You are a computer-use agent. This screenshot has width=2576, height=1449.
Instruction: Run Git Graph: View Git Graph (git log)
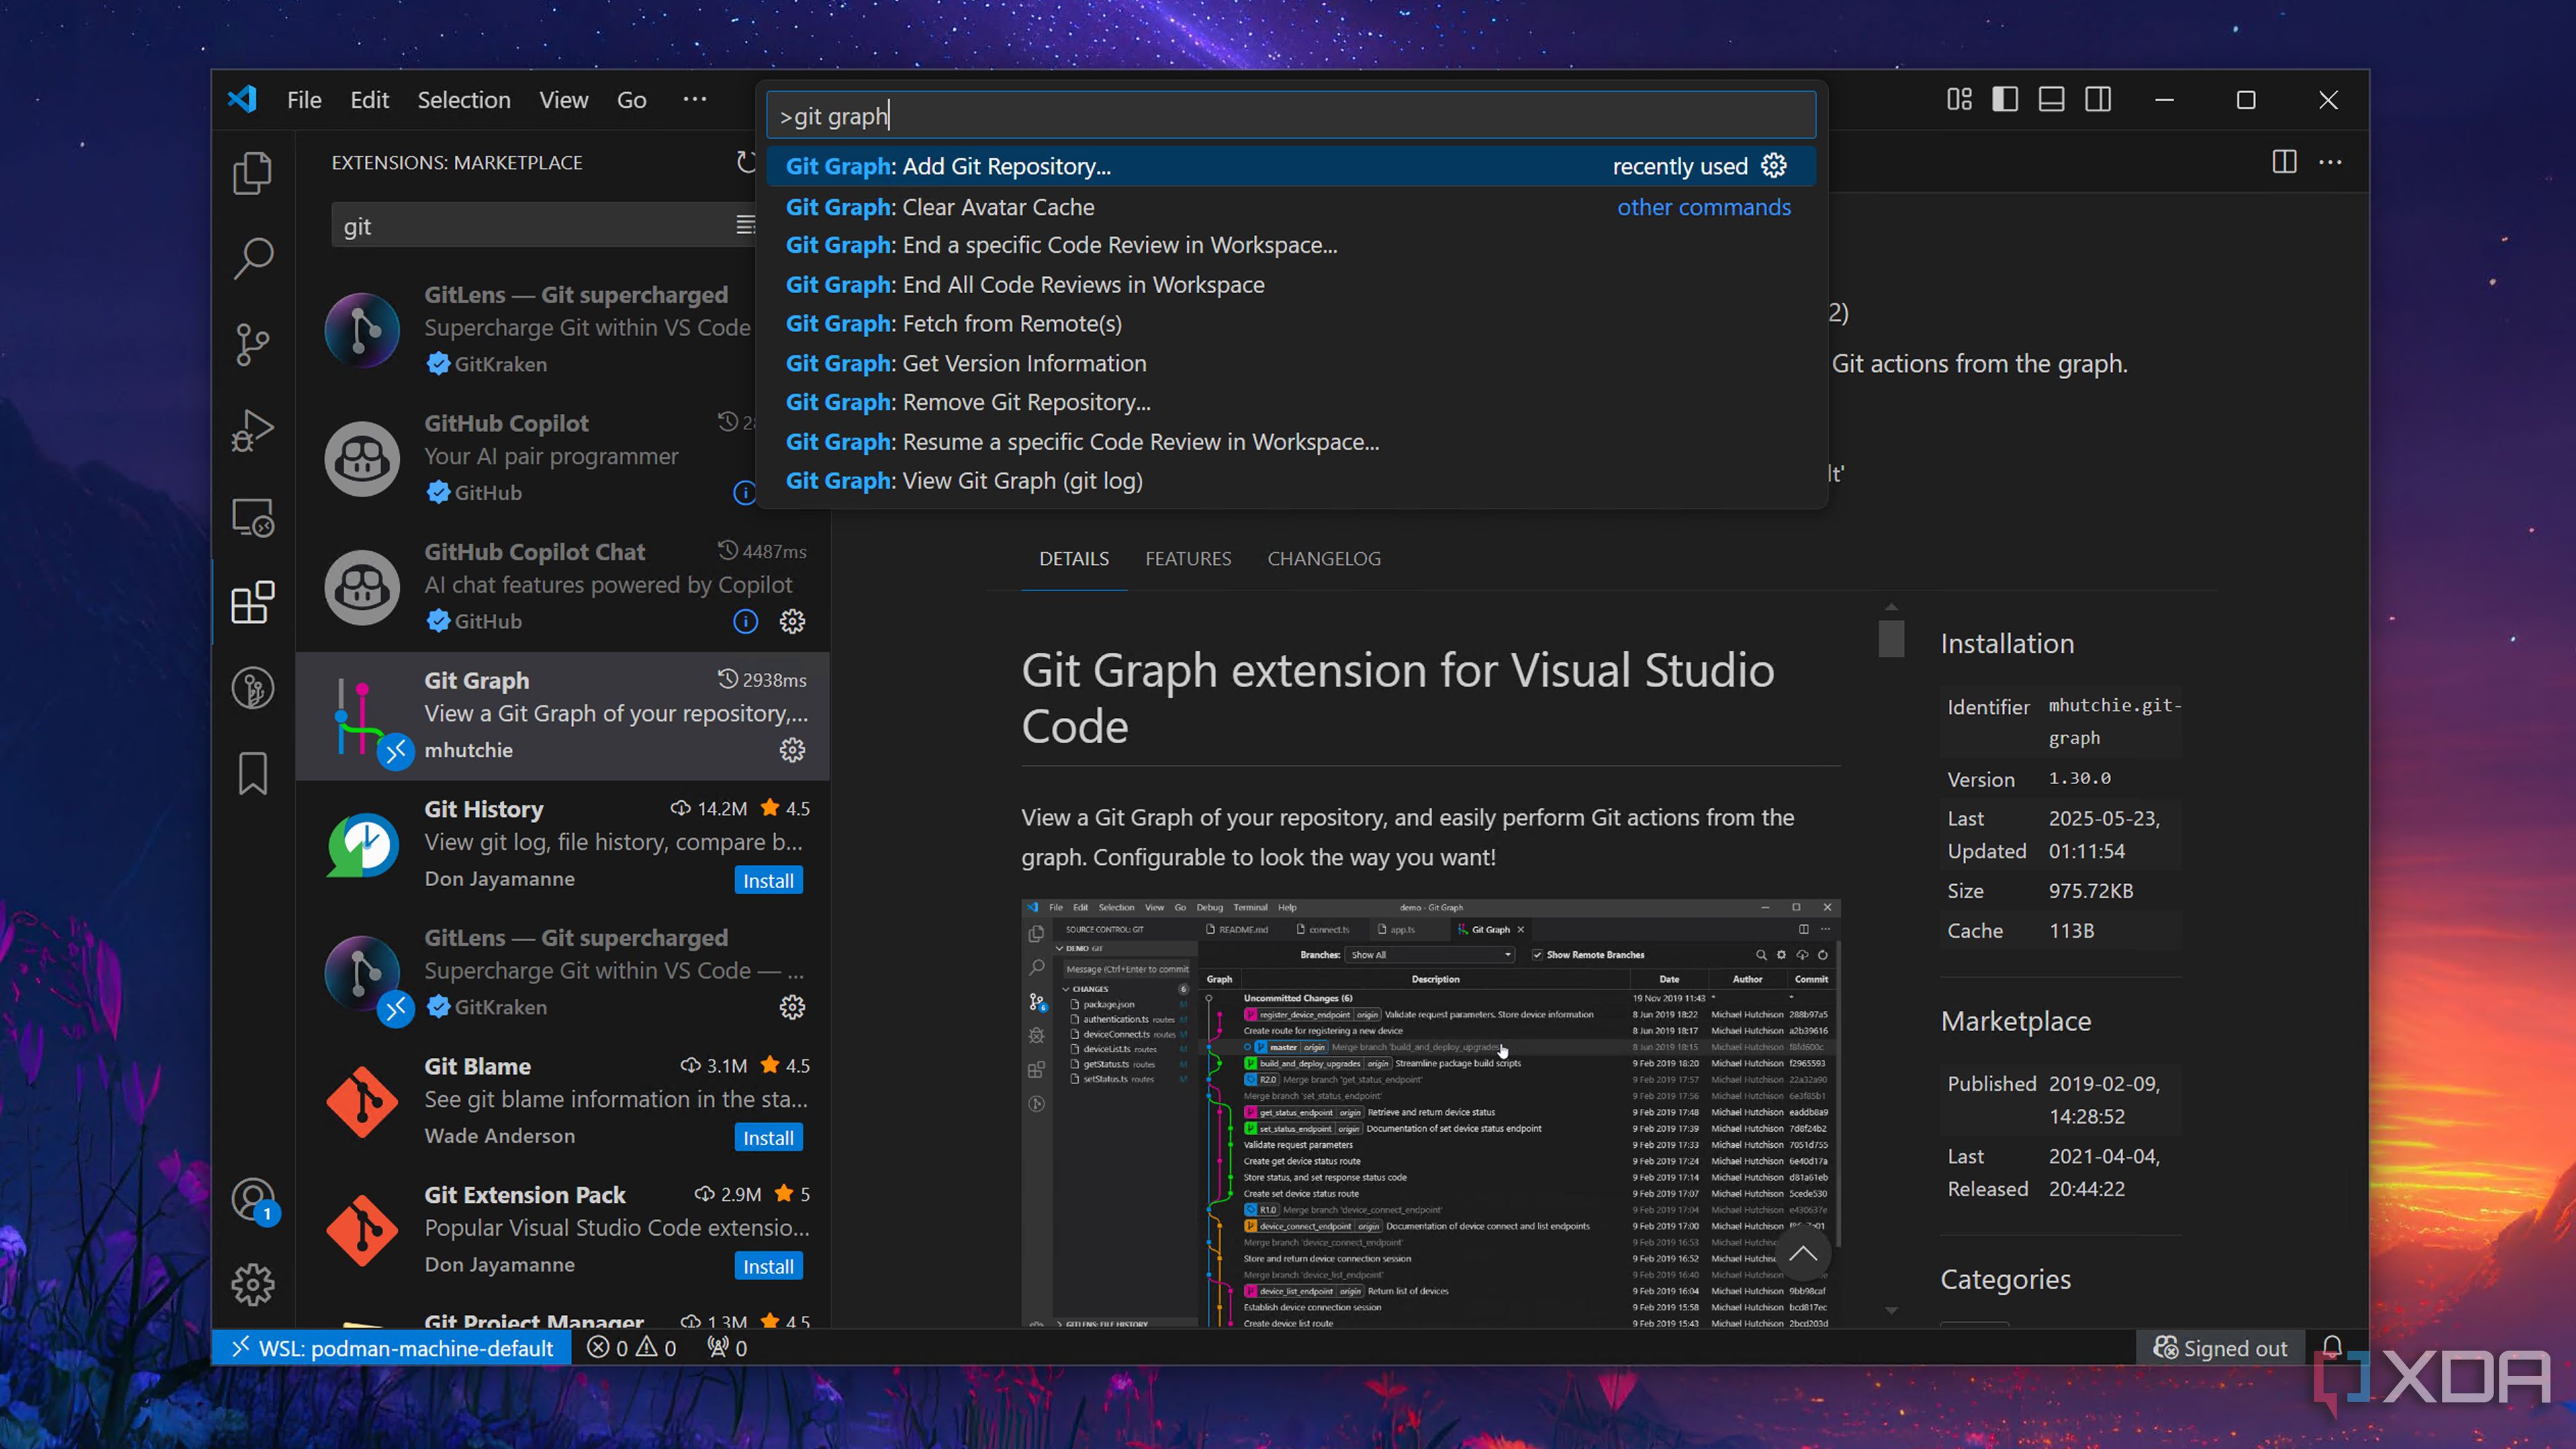964,481
